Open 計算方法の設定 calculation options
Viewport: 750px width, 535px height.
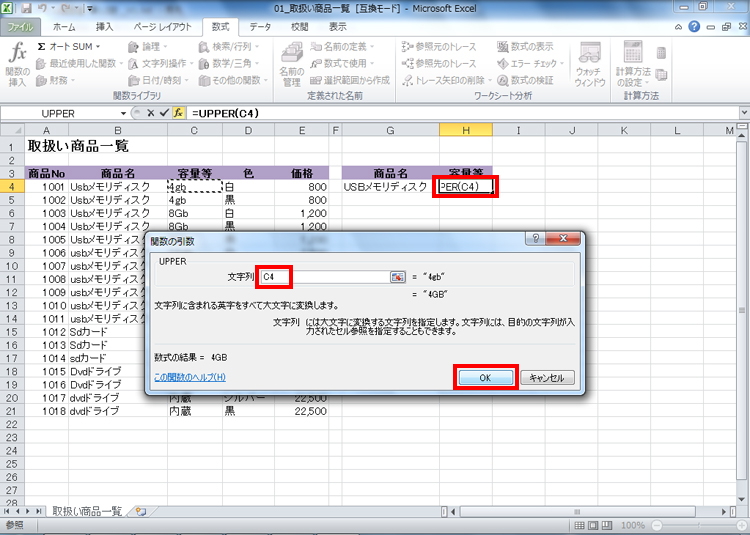(x=633, y=65)
